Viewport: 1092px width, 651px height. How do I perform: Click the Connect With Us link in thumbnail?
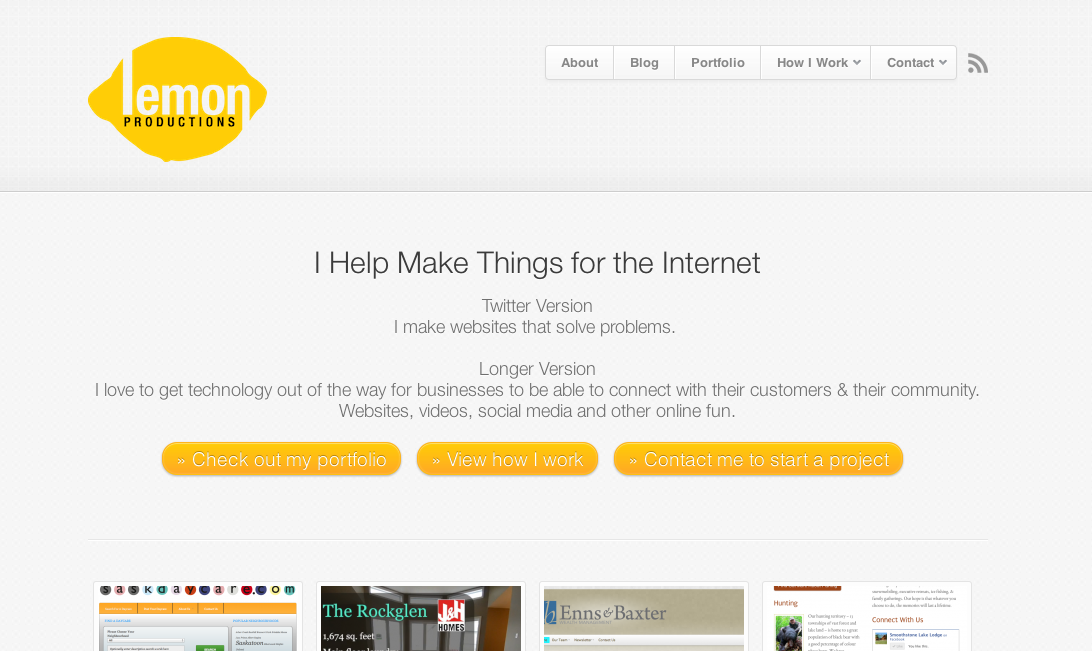898,620
